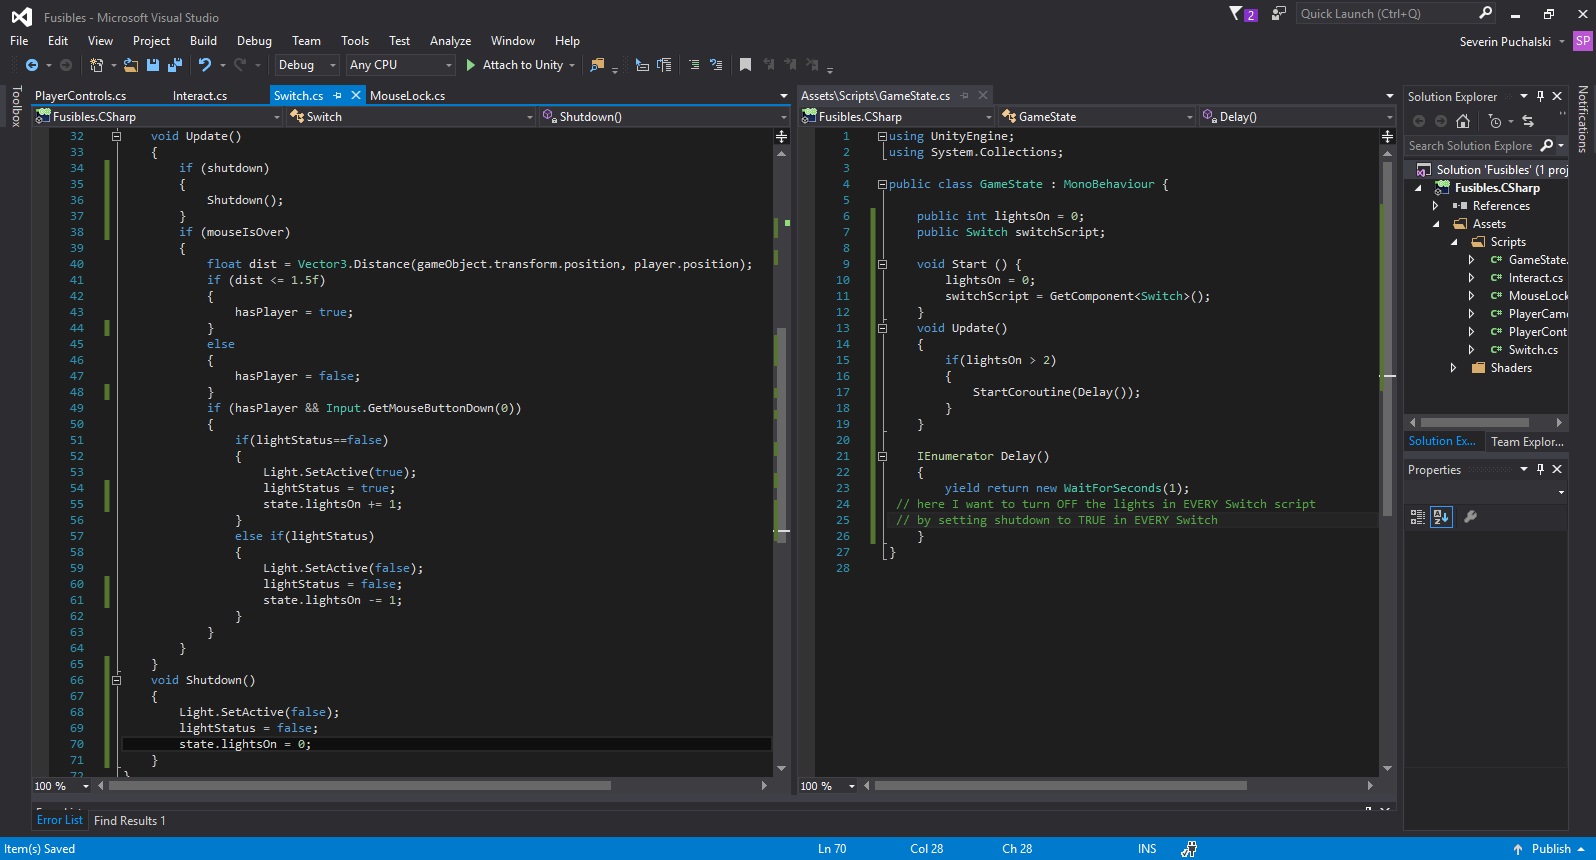1596x860 pixels.
Task: Collapse the Update() method outline in Switch.cs
Action: pyautogui.click(x=116, y=136)
